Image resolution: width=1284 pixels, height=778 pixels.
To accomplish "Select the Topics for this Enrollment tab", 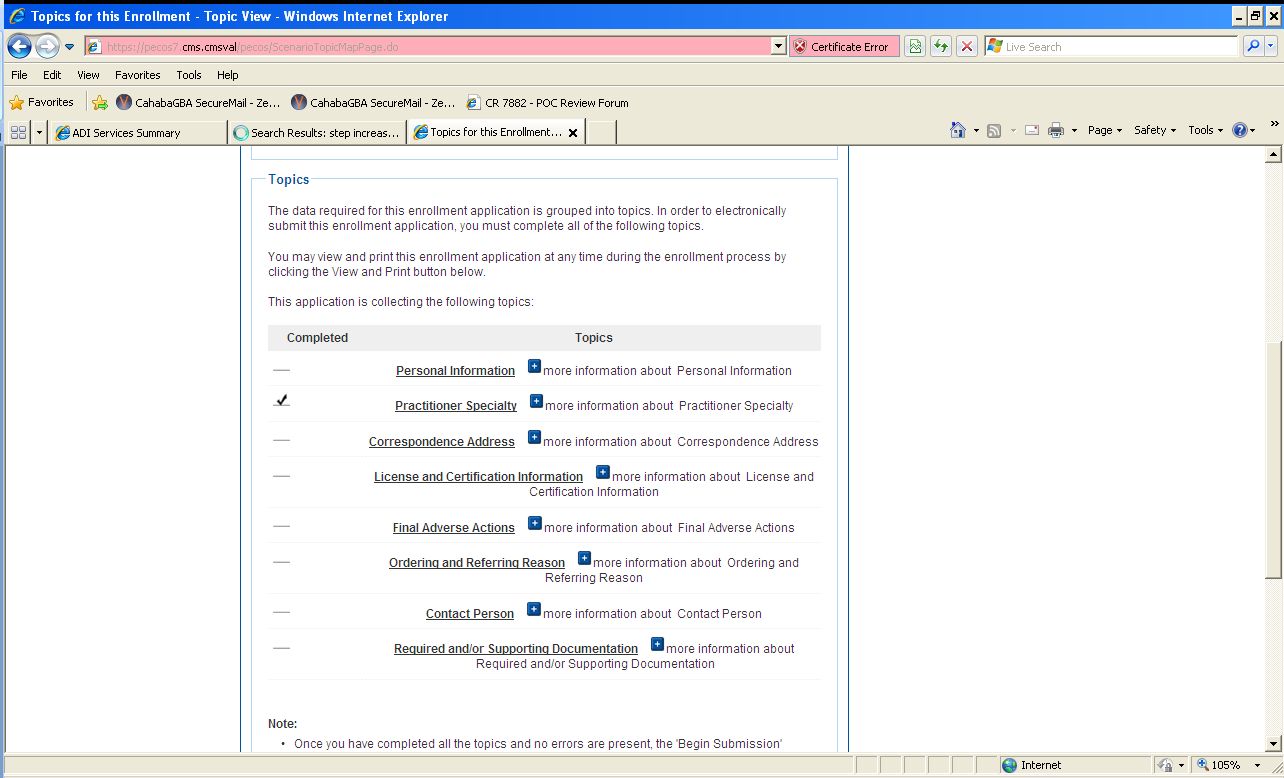I will 489,132.
